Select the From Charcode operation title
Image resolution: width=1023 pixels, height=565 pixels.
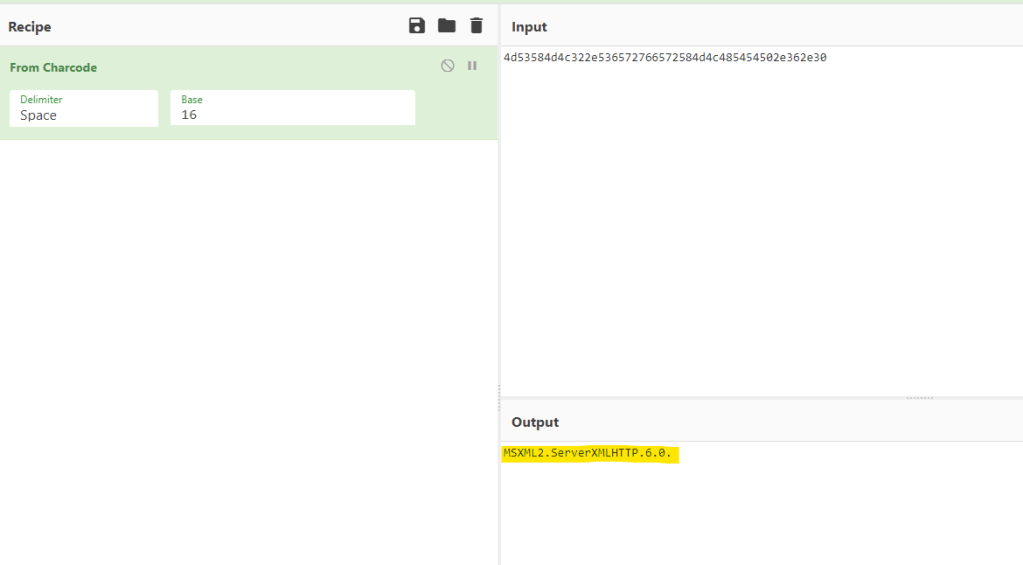coord(53,68)
